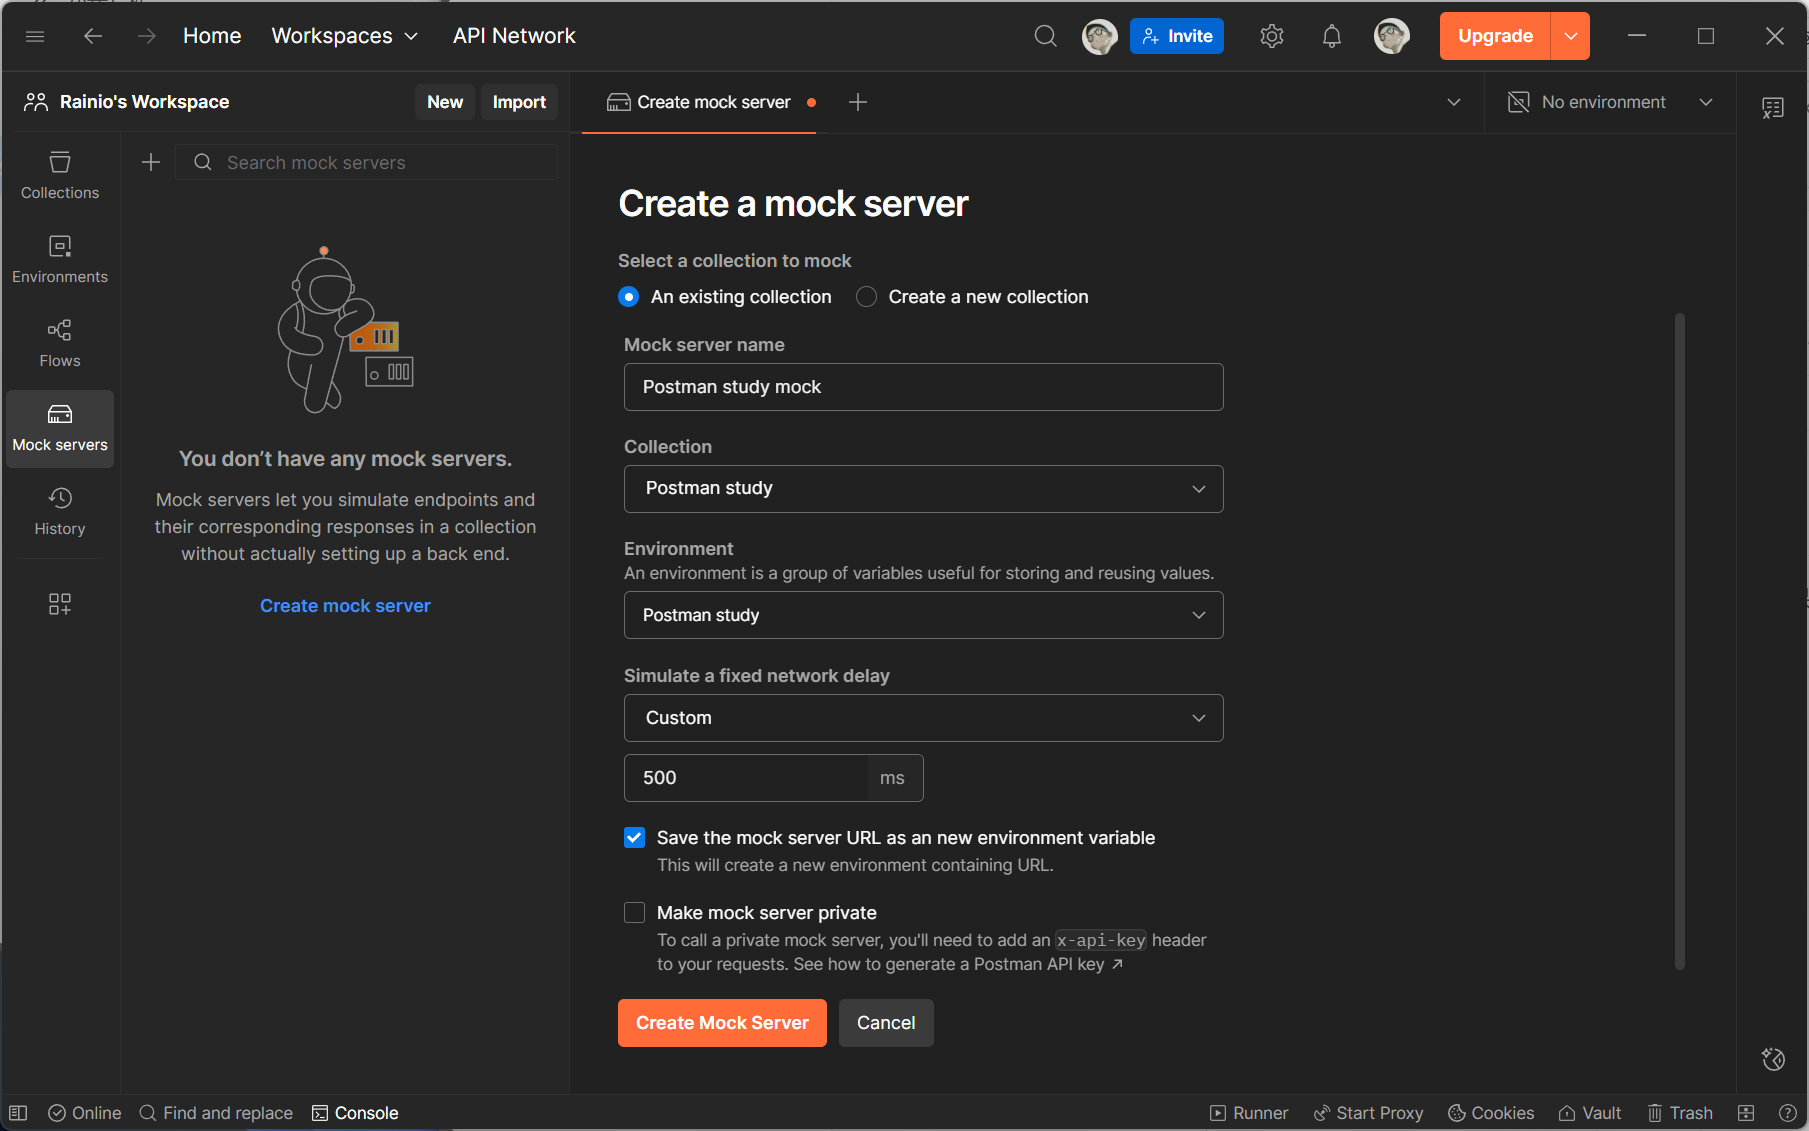Screen dimensions: 1809x1131
Task: Open the Collection dropdown showing Postman study
Action: [924, 489]
